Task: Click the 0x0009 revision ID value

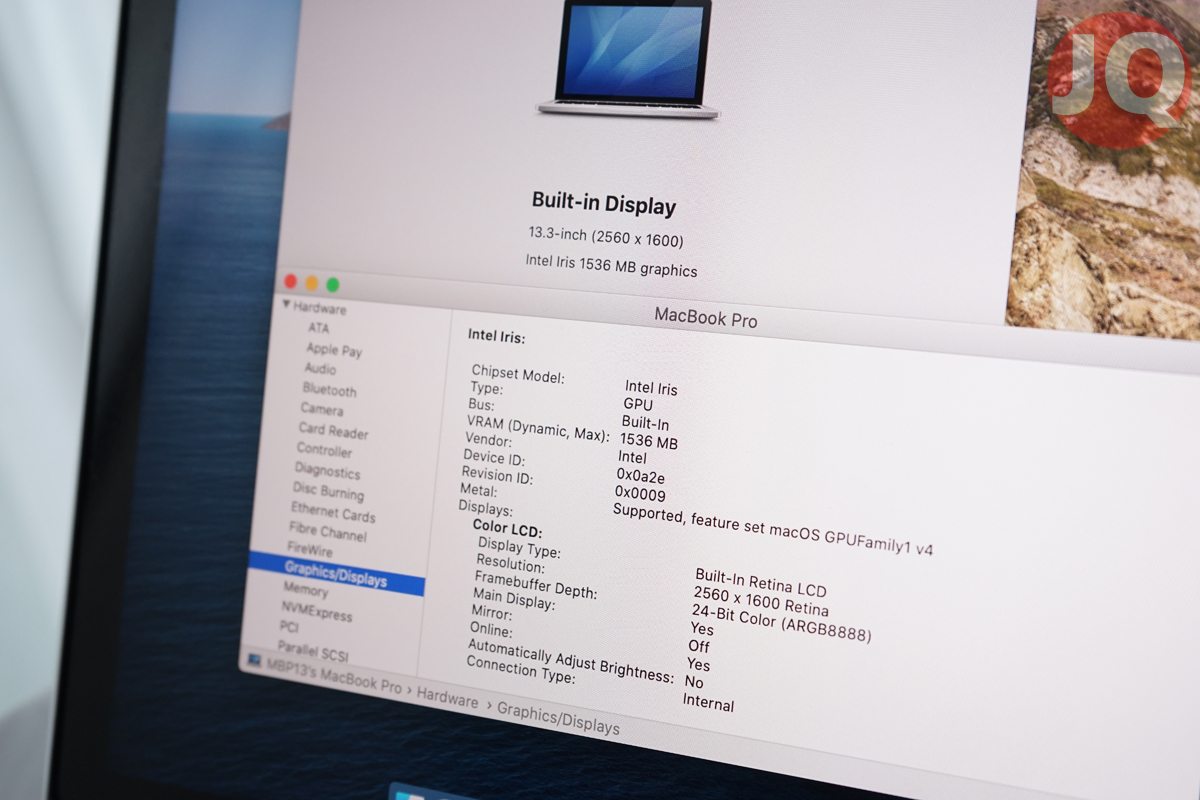Action: click(640, 494)
